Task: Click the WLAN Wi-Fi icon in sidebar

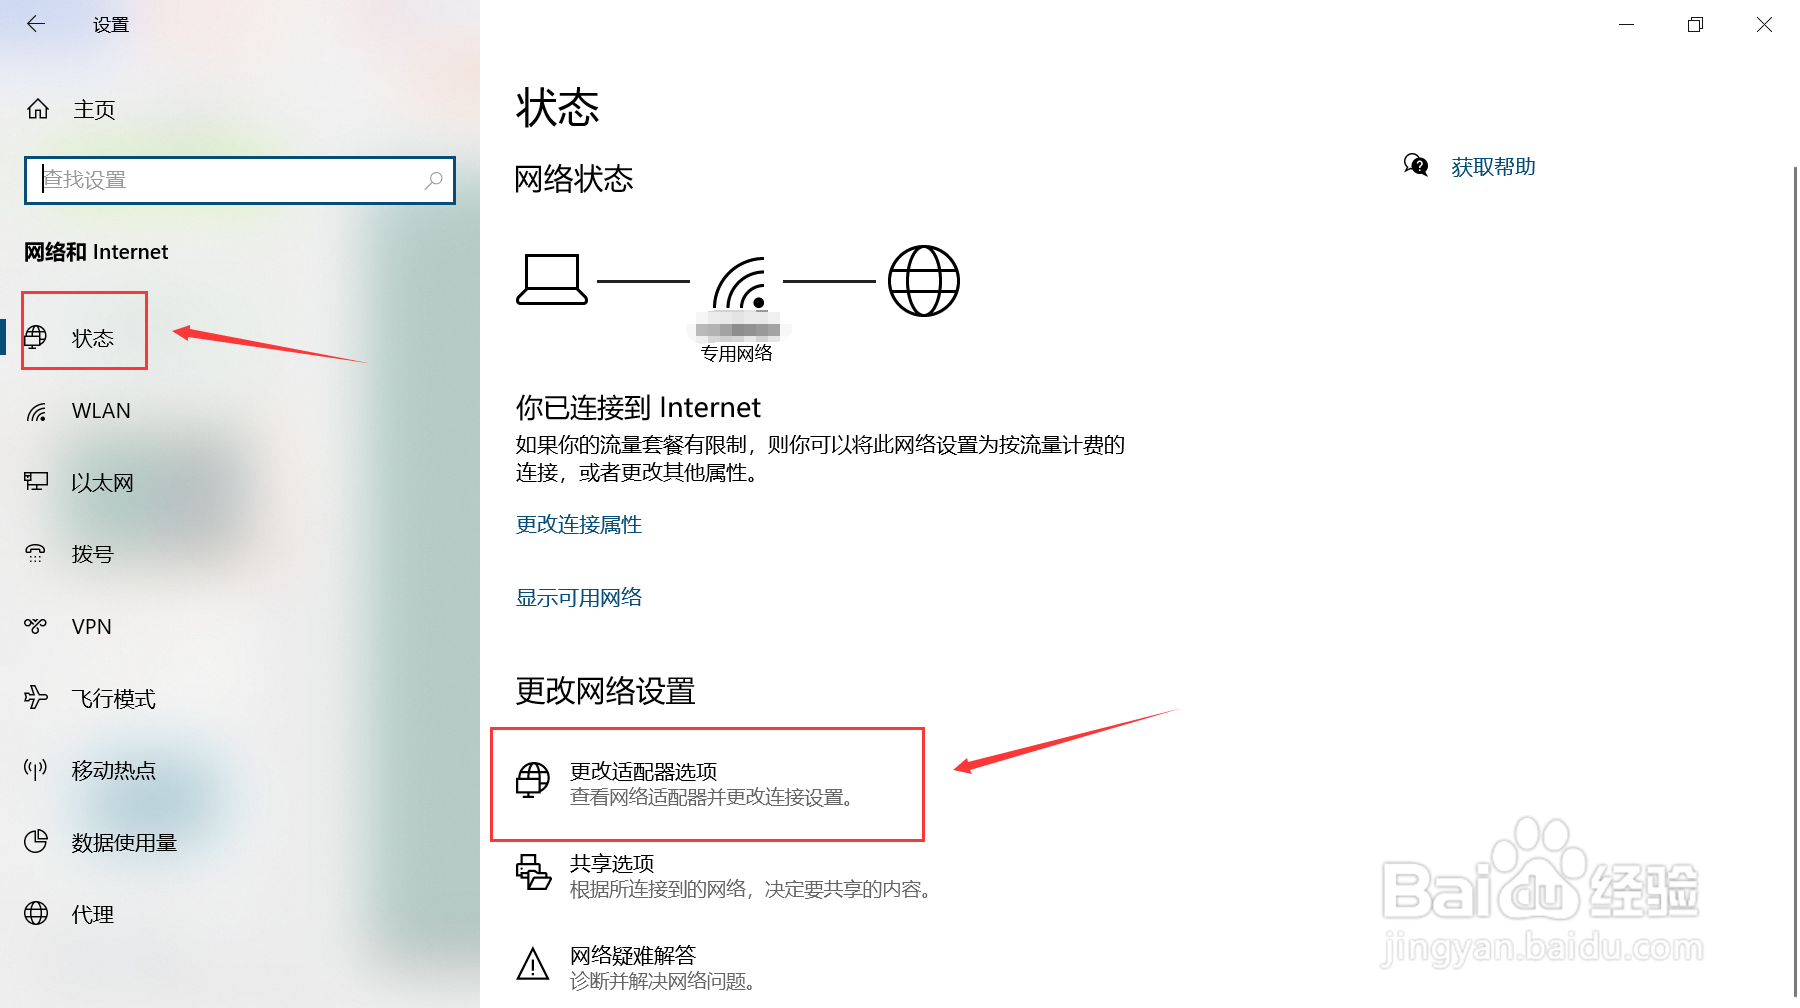Action: click(x=36, y=410)
